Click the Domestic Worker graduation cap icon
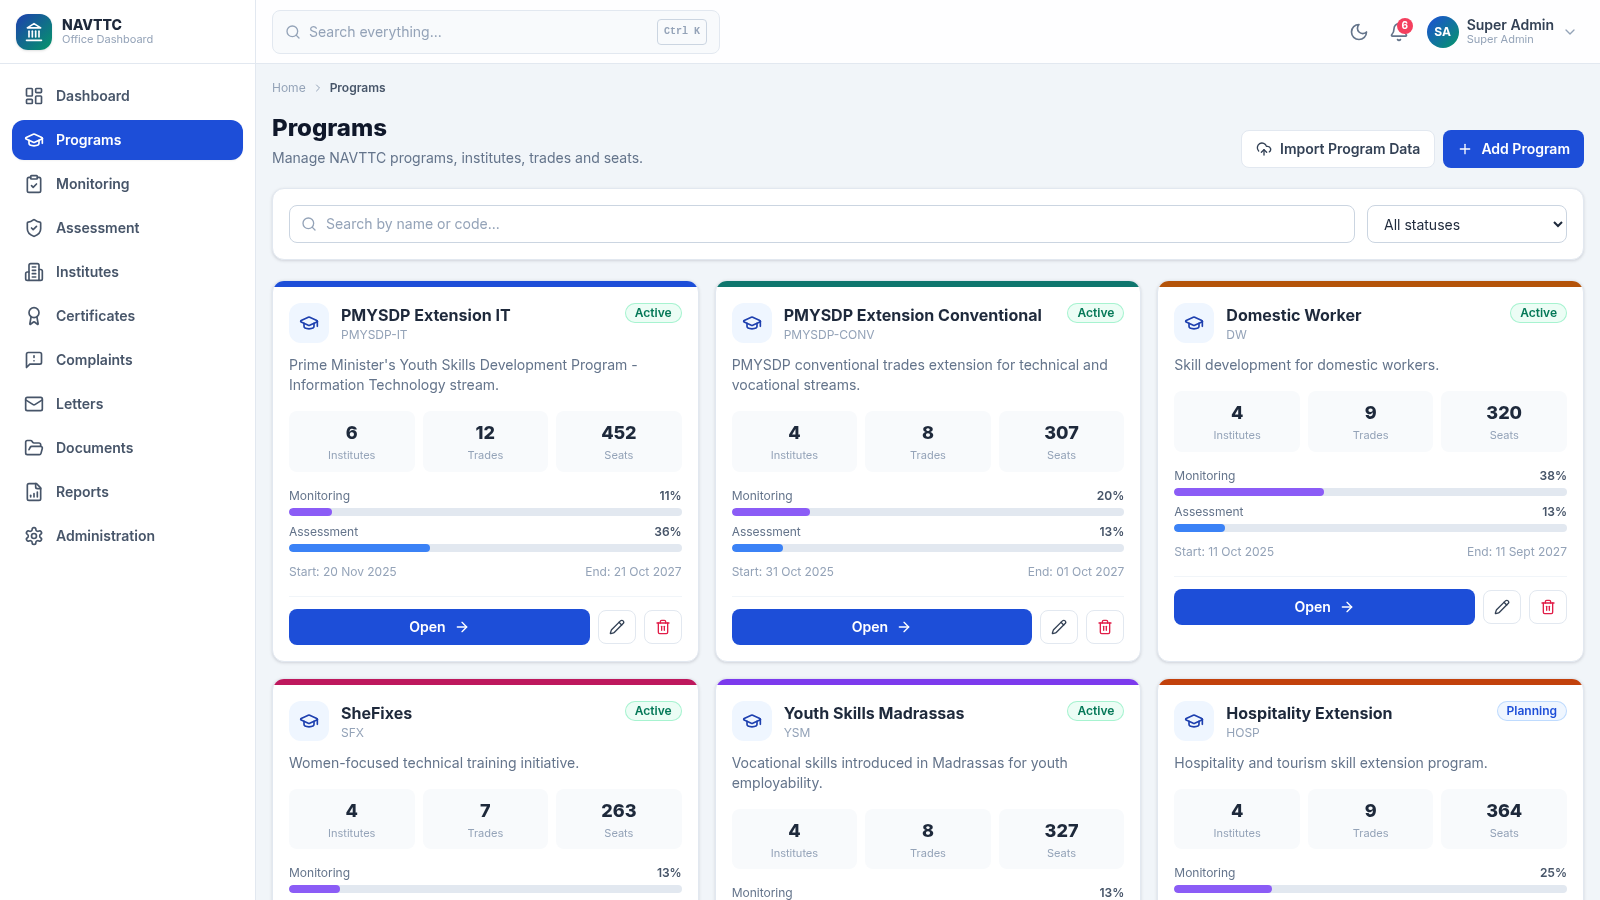1600x900 pixels. (1194, 323)
